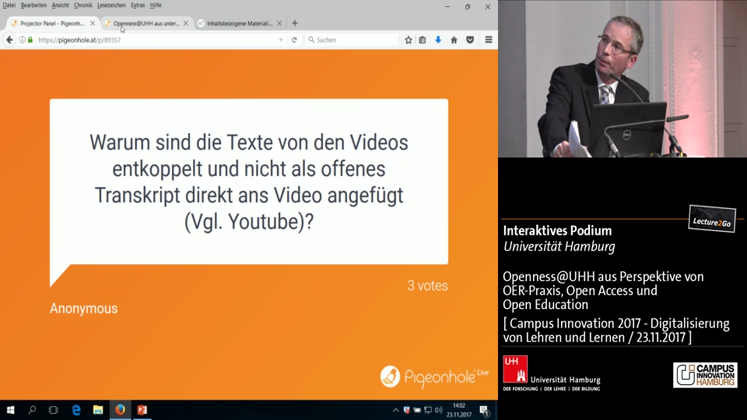Show bookmarks library list icon
Viewport: 747px width, 420px height.
423,40
